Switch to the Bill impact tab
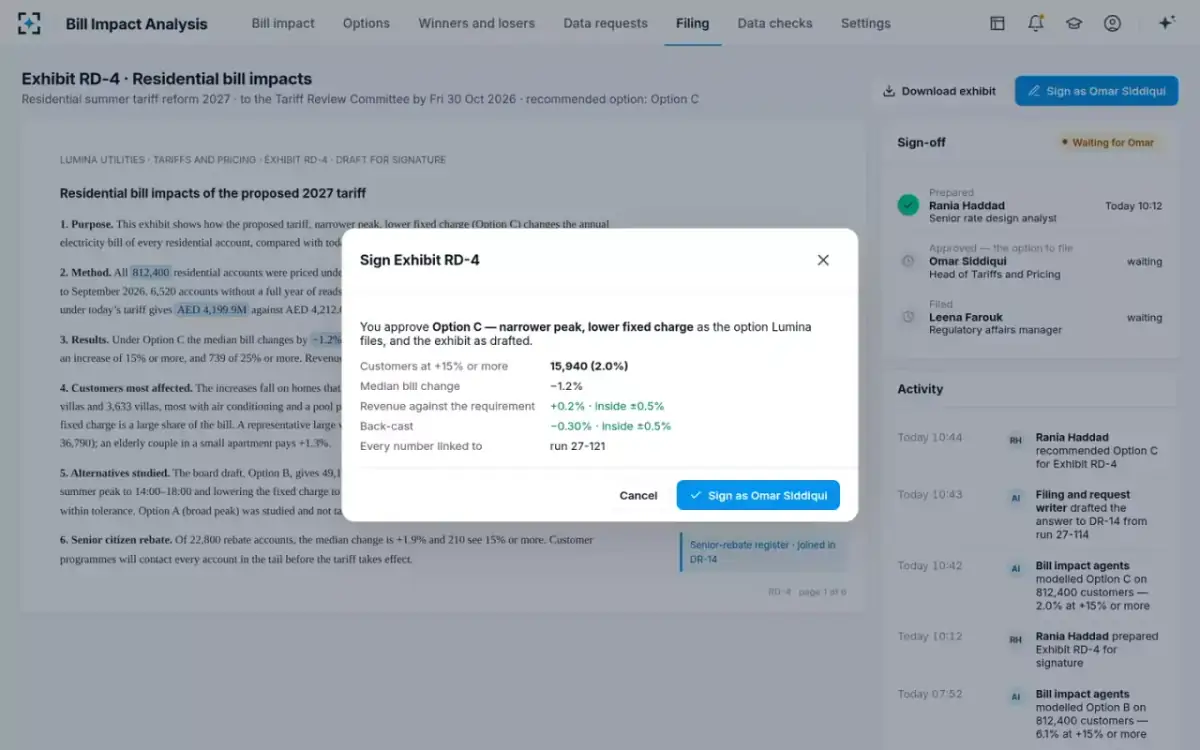This screenshot has width=1200, height=750. [x=283, y=23]
